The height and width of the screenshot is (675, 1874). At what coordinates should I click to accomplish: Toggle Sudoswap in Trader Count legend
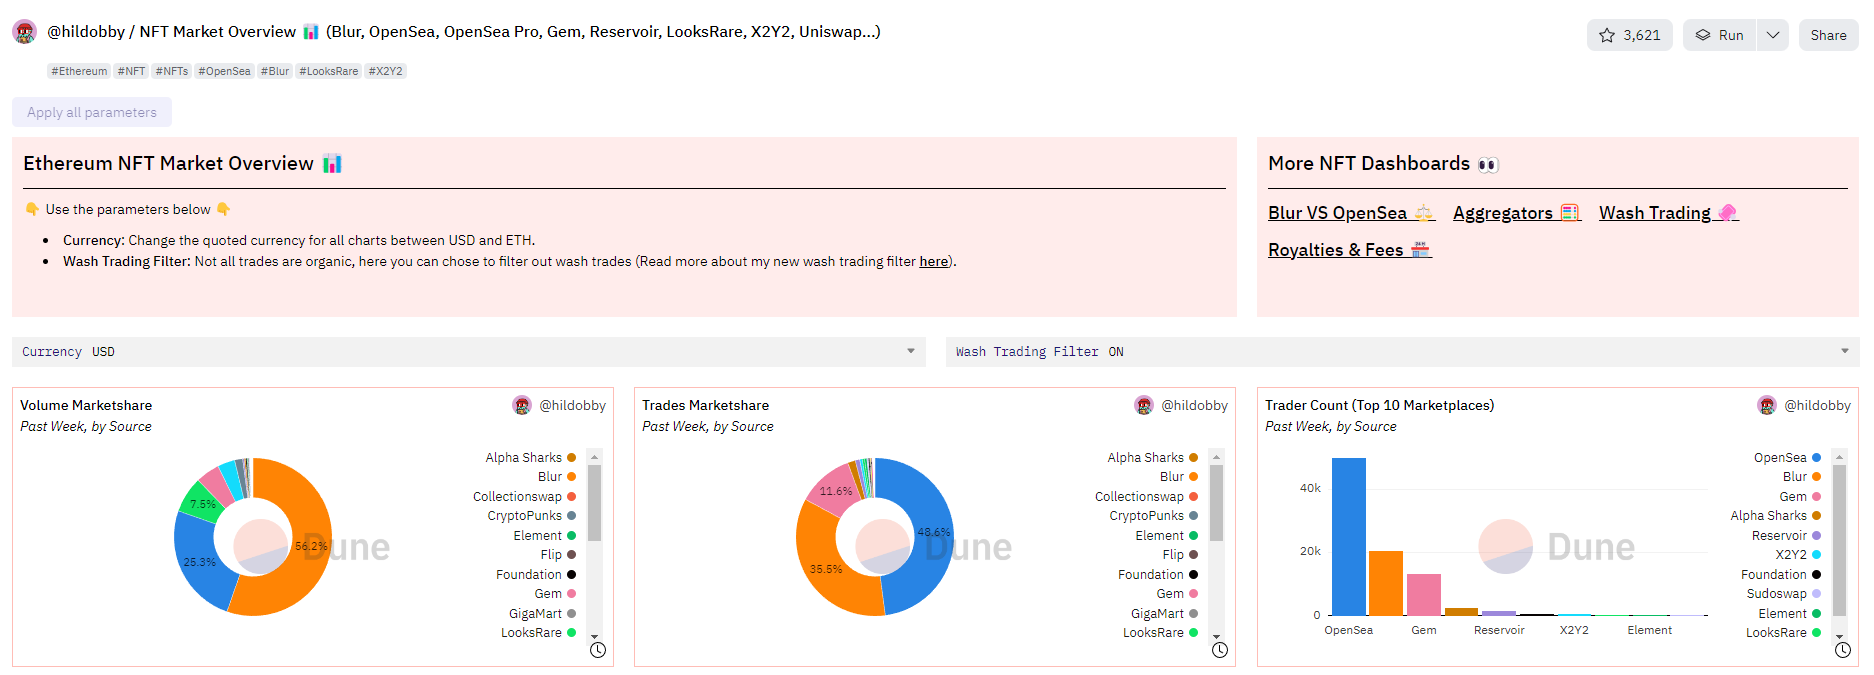(x=1784, y=594)
